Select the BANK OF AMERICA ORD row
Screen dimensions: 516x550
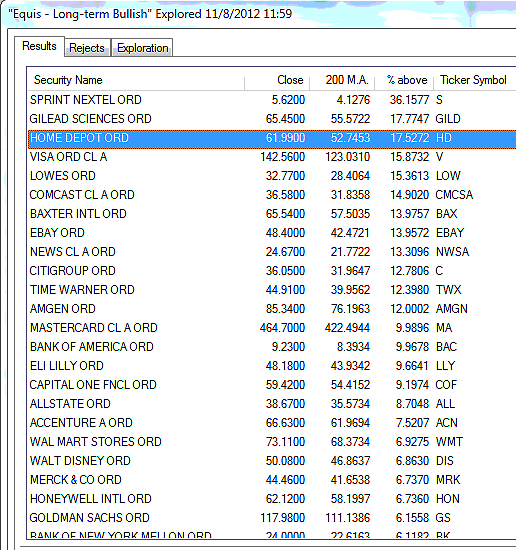tap(272, 347)
